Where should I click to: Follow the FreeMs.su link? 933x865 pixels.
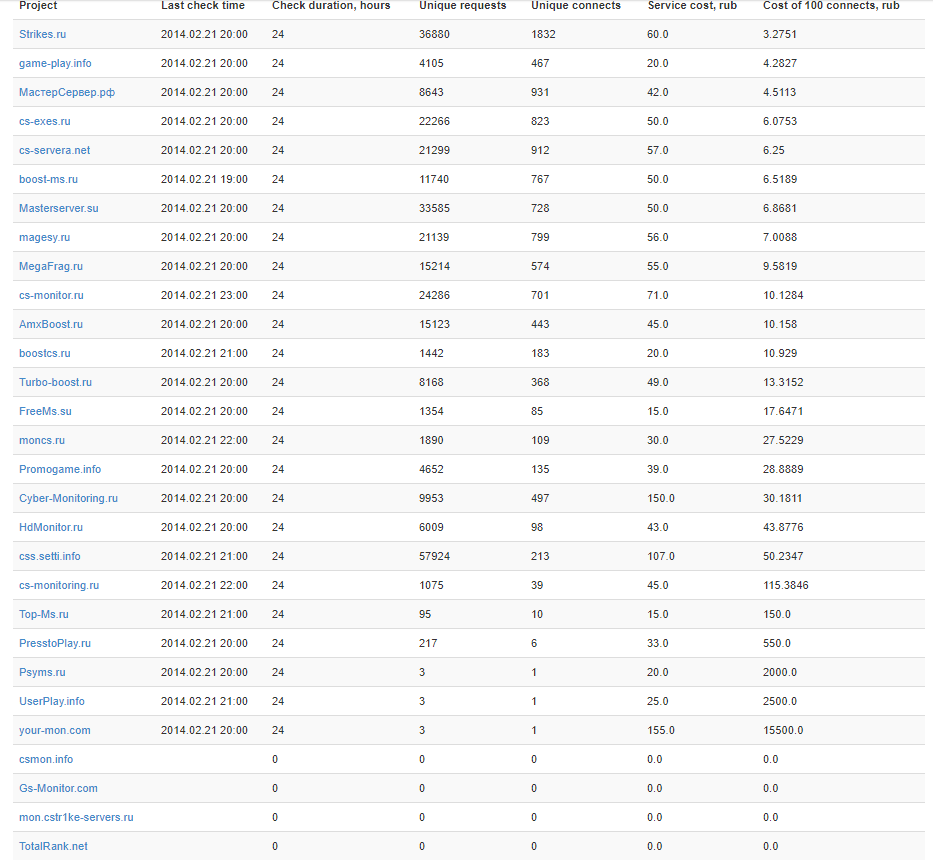point(45,412)
